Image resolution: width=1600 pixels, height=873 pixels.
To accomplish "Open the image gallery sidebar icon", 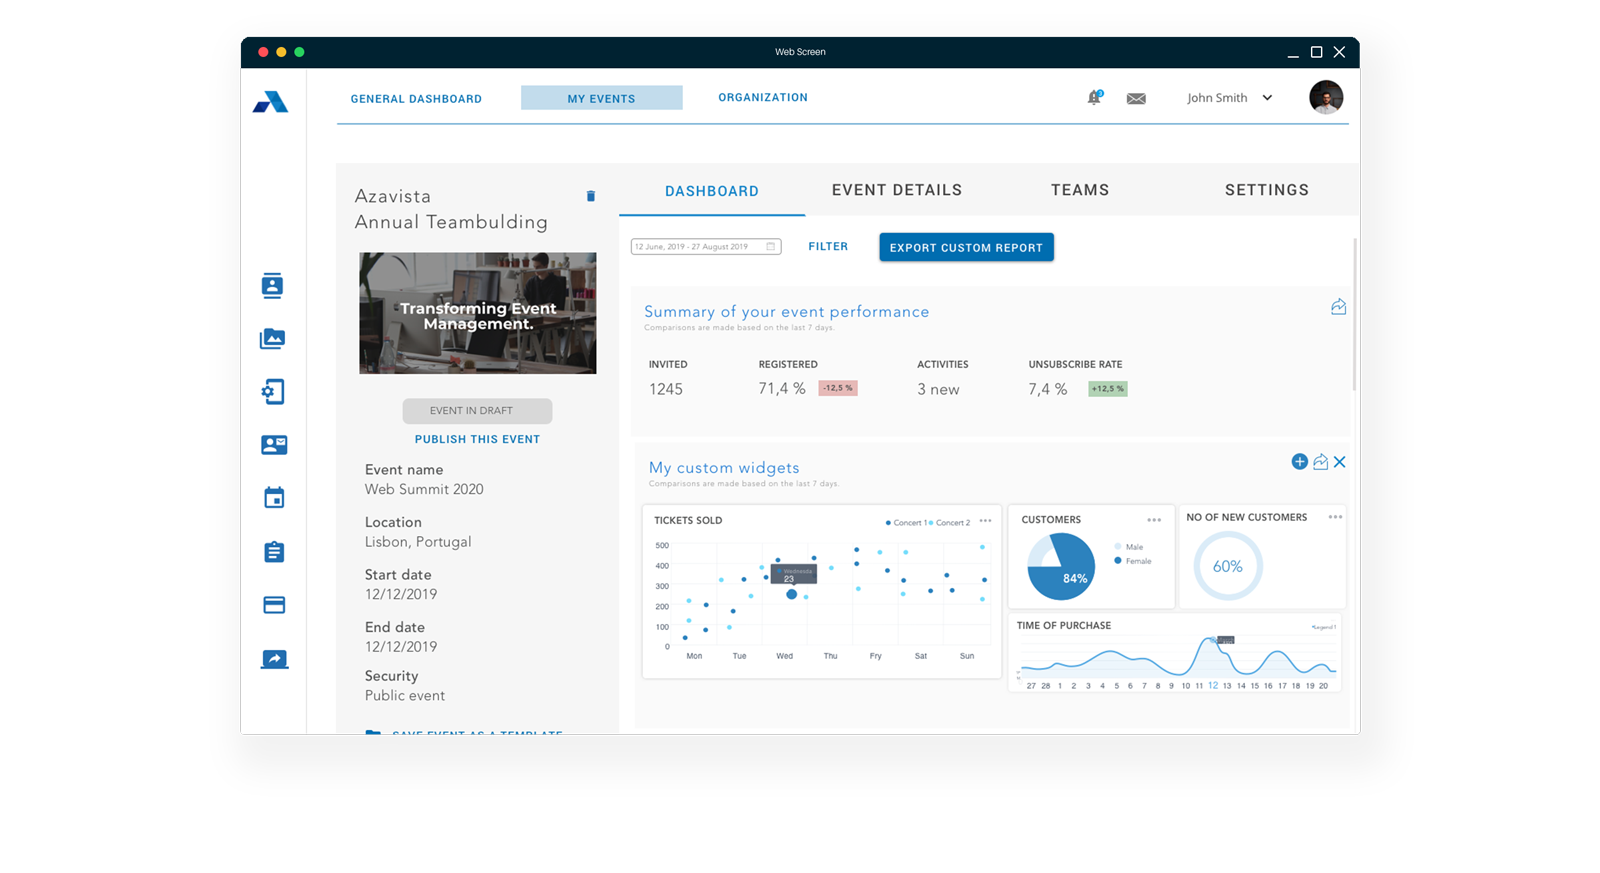I will point(272,339).
